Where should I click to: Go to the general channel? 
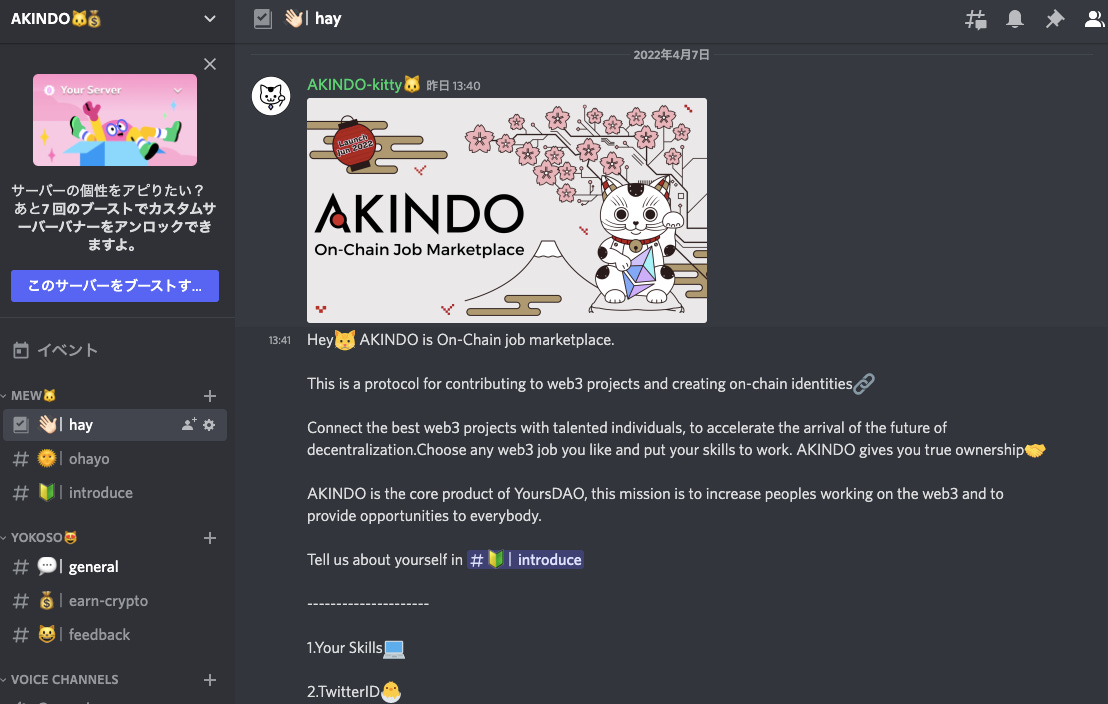(x=114, y=567)
